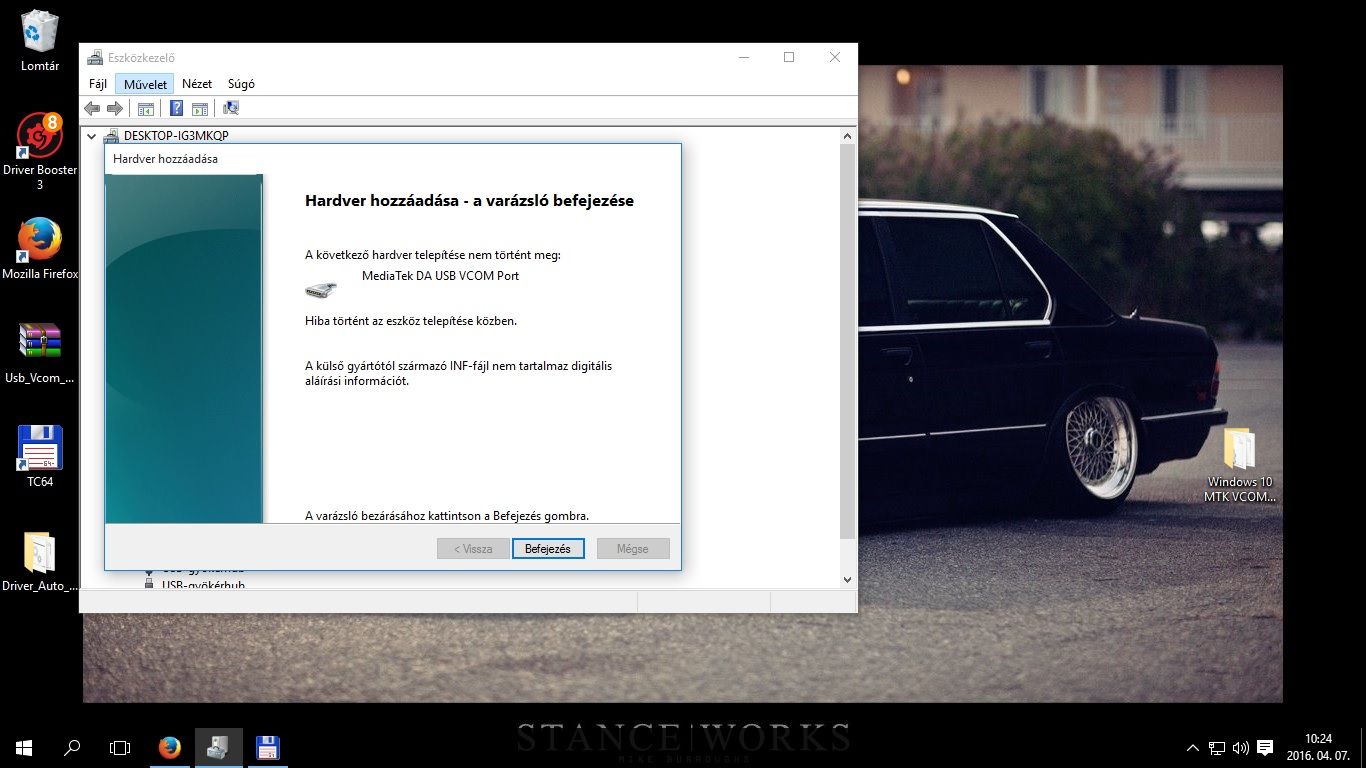Click the wizard heading about varázsló befejezése
Viewport: 1366px width, 768px height.
[x=469, y=201]
